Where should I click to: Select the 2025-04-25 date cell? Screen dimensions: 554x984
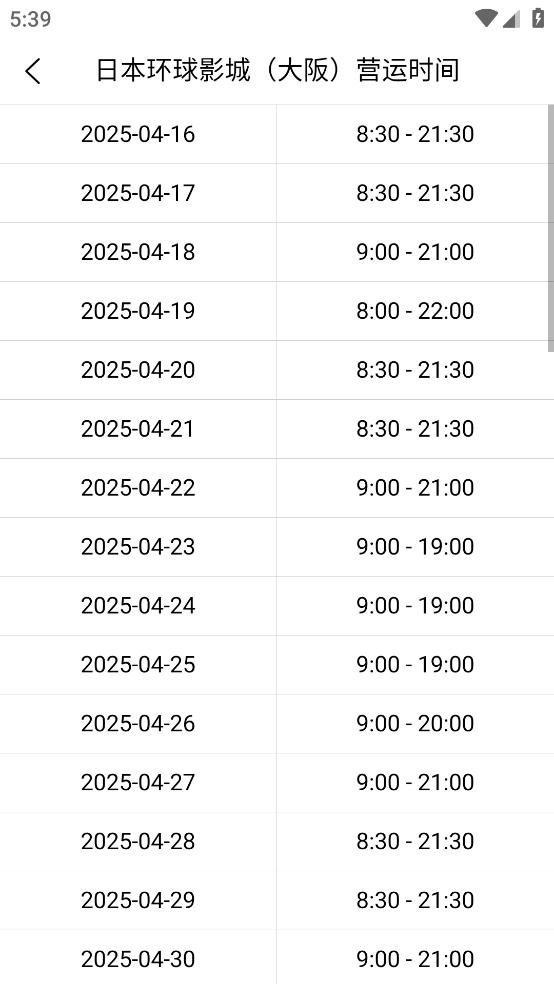click(x=138, y=665)
